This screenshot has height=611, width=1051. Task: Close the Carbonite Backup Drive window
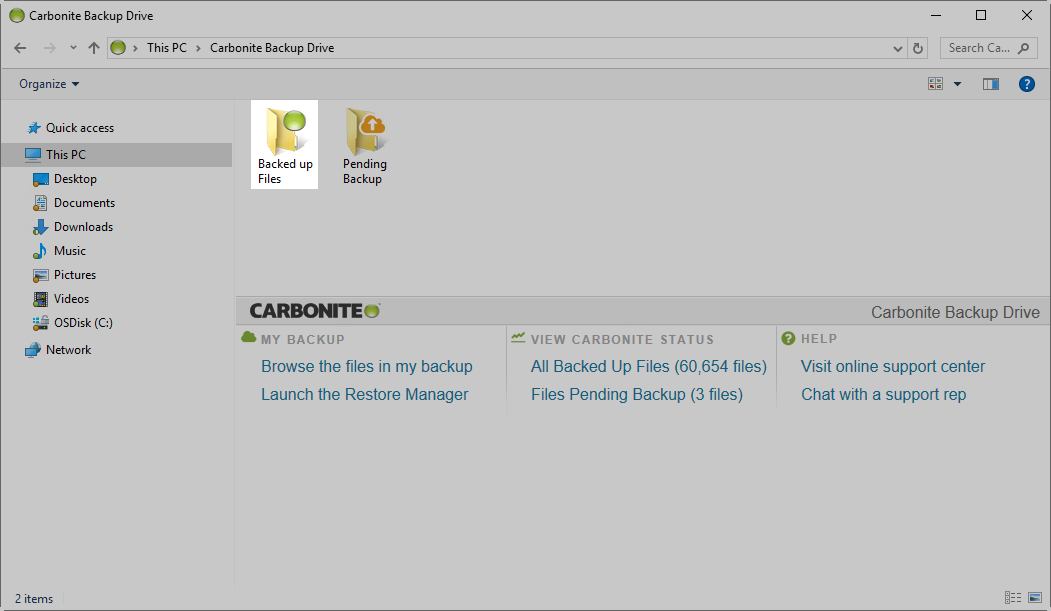pos(1026,15)
